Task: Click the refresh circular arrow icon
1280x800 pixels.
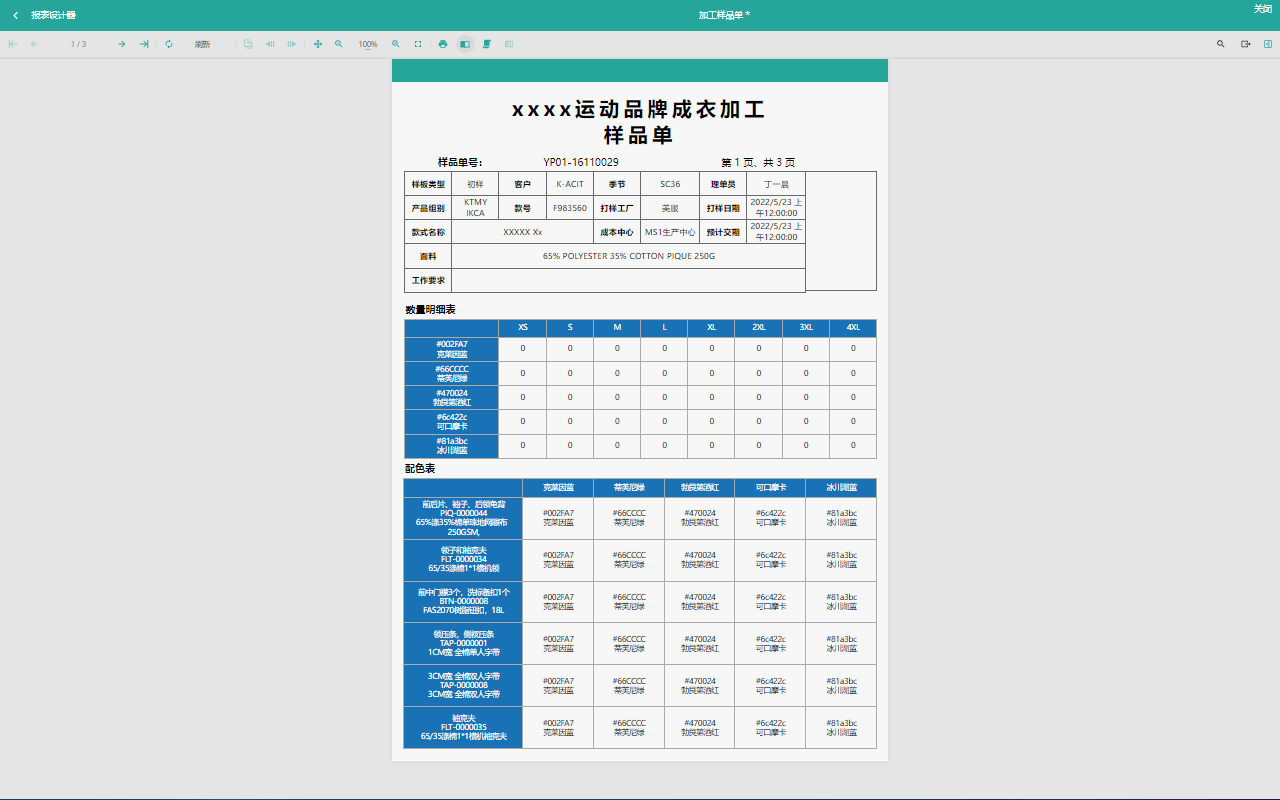Action: pos(169,44)
